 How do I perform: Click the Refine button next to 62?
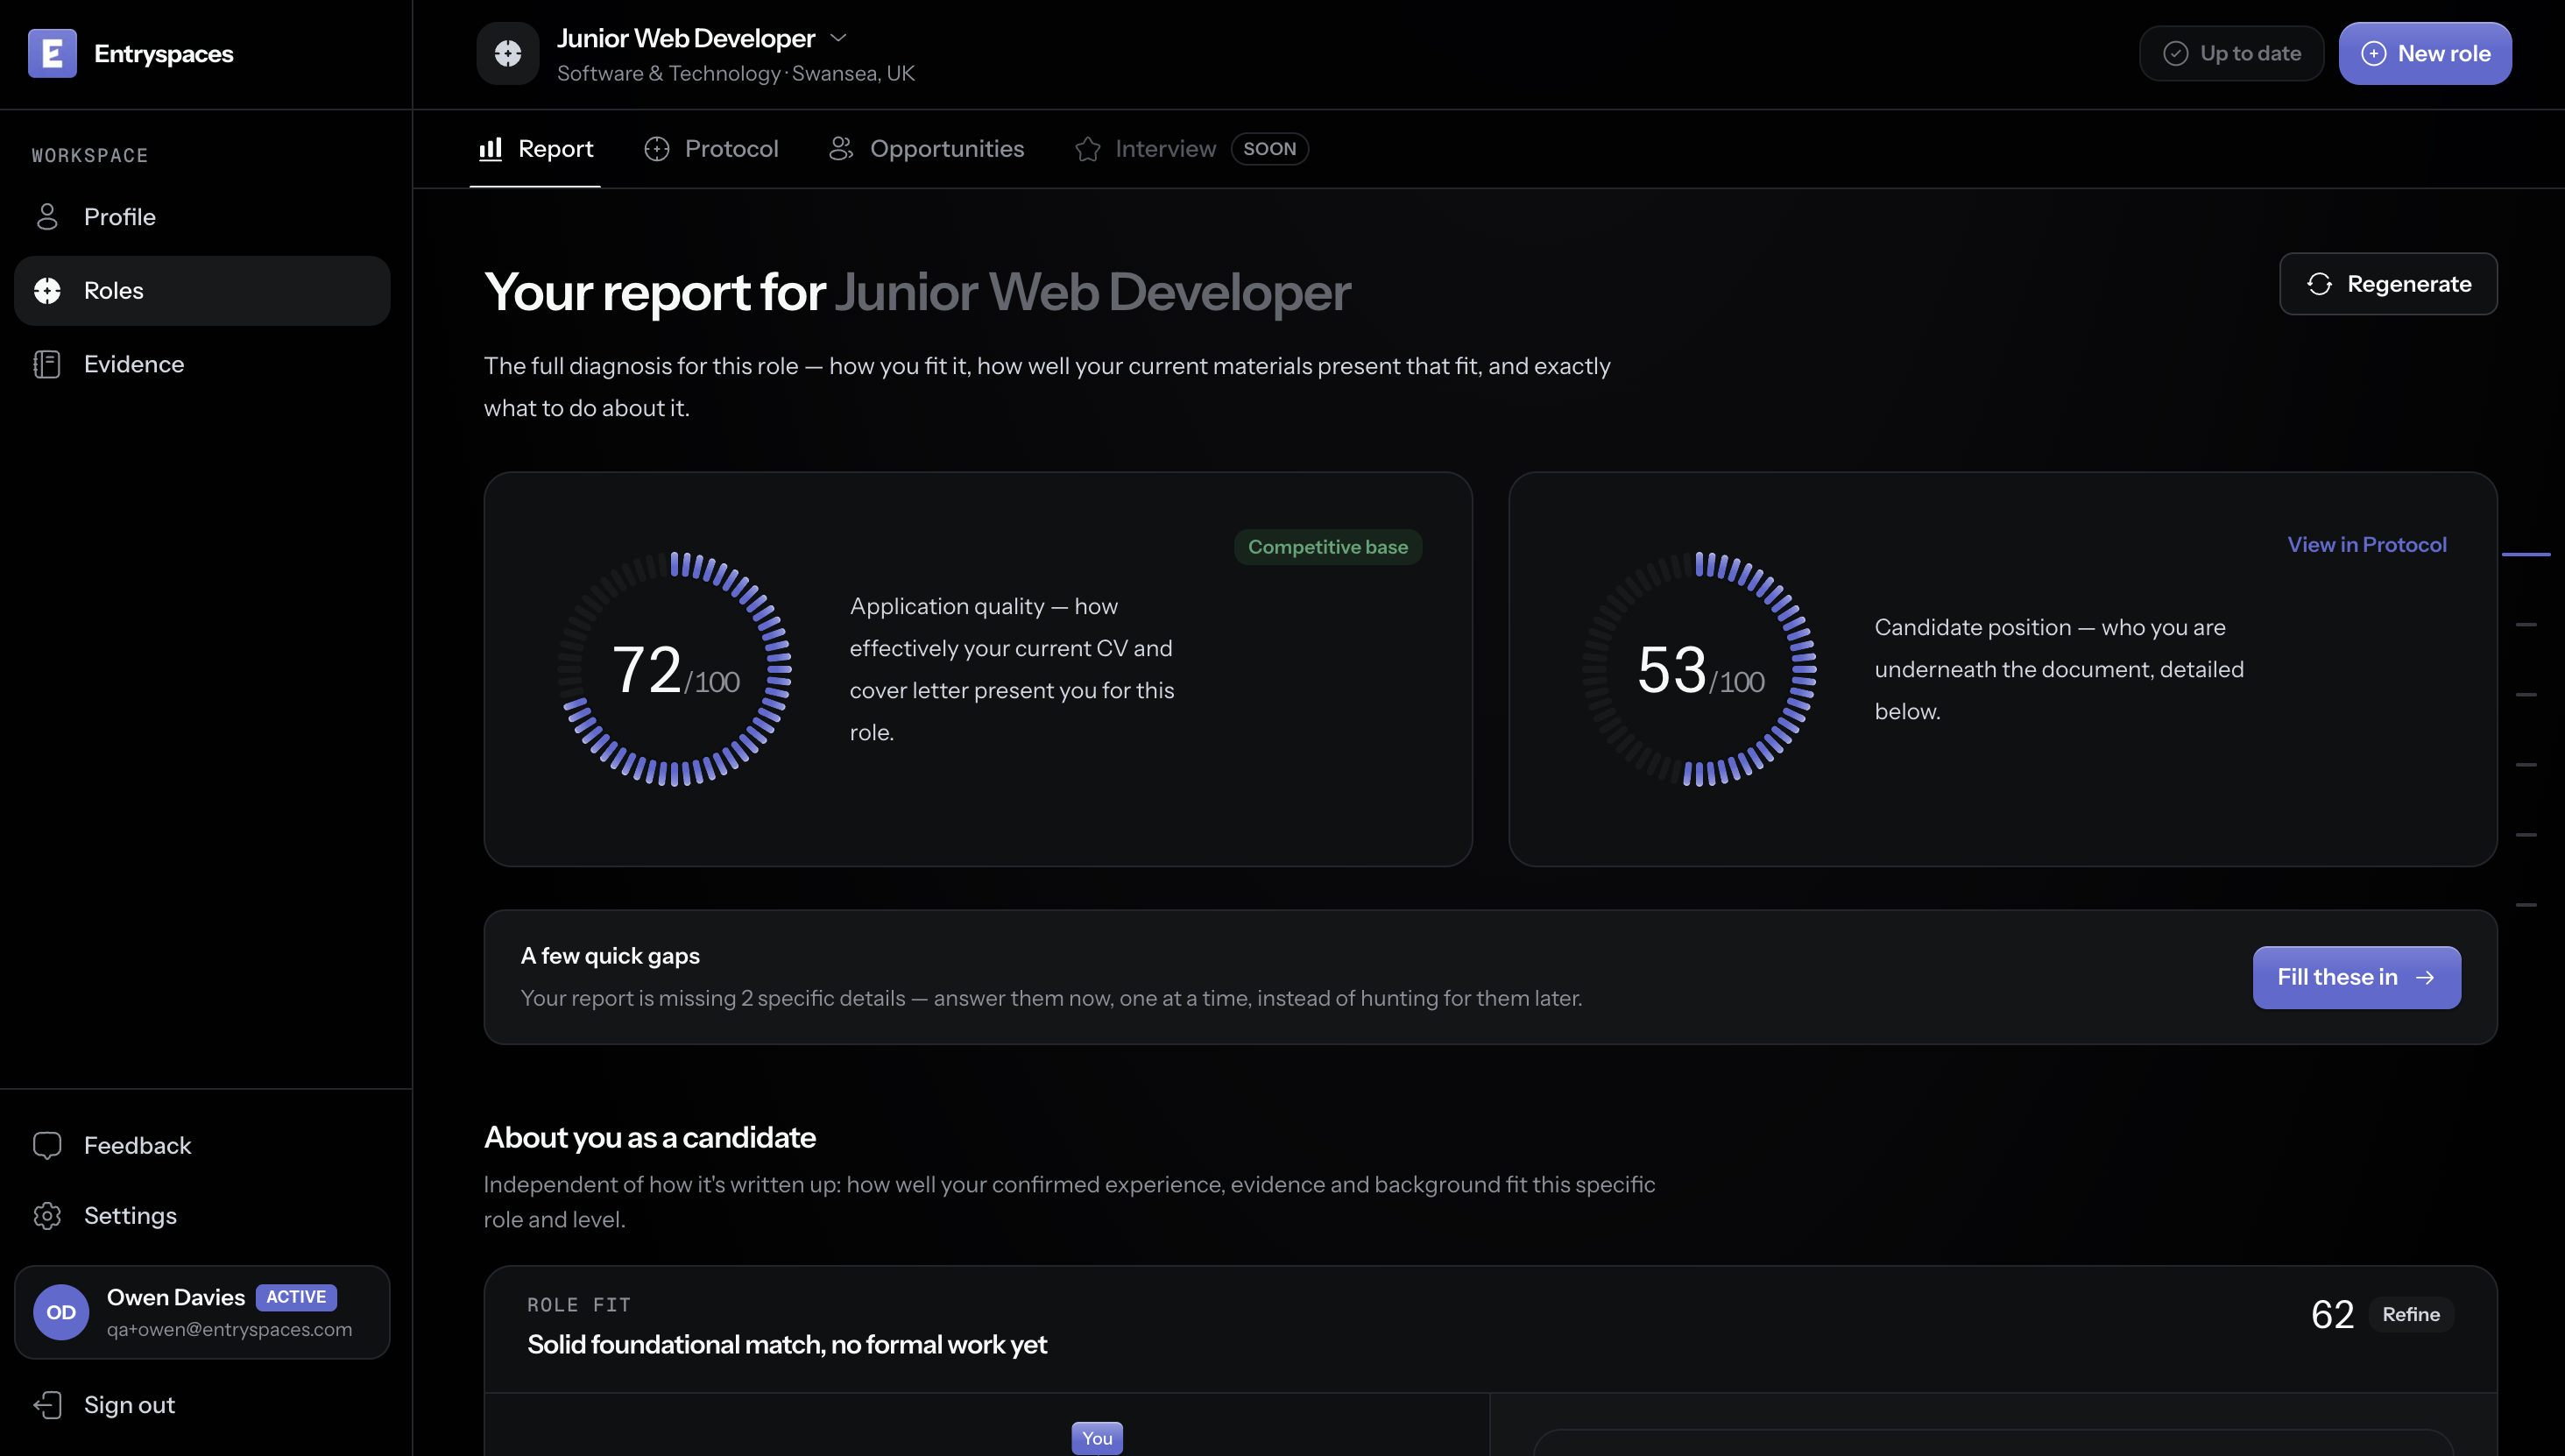click(2411, 1315)
